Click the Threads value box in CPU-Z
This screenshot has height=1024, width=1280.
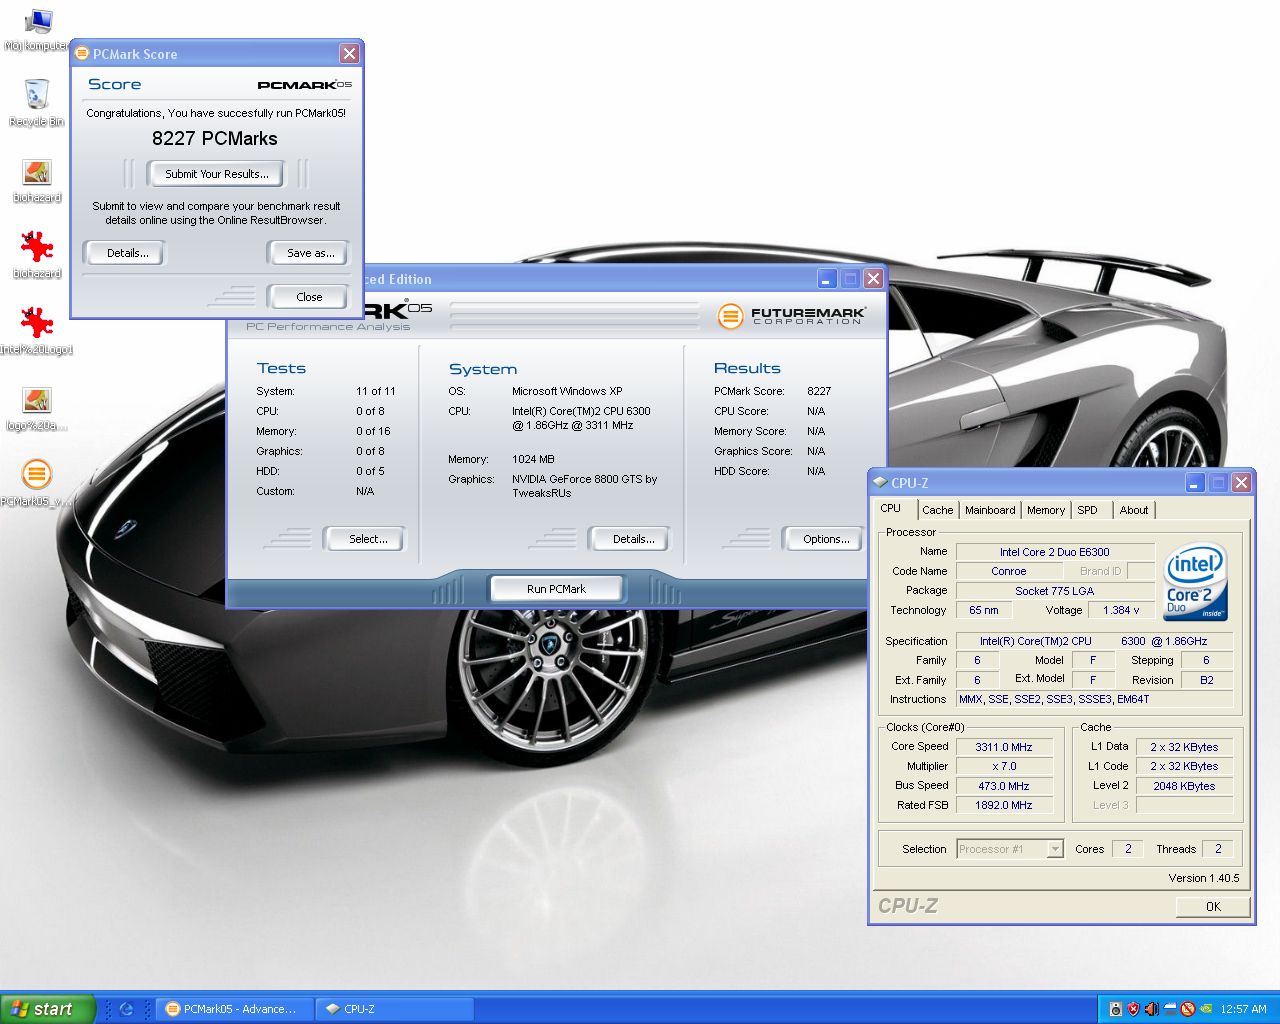1218,849
